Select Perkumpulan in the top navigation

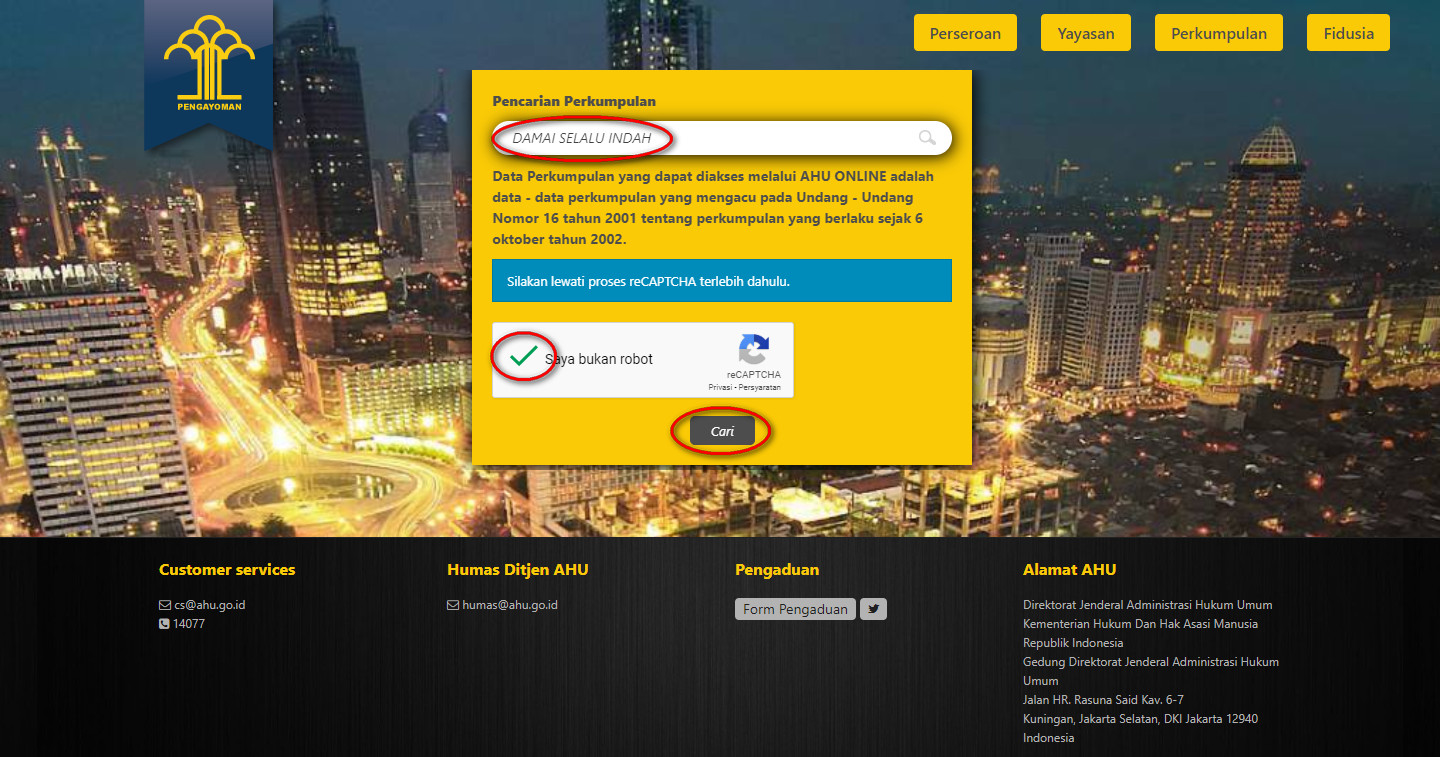tap(1219, 33)
